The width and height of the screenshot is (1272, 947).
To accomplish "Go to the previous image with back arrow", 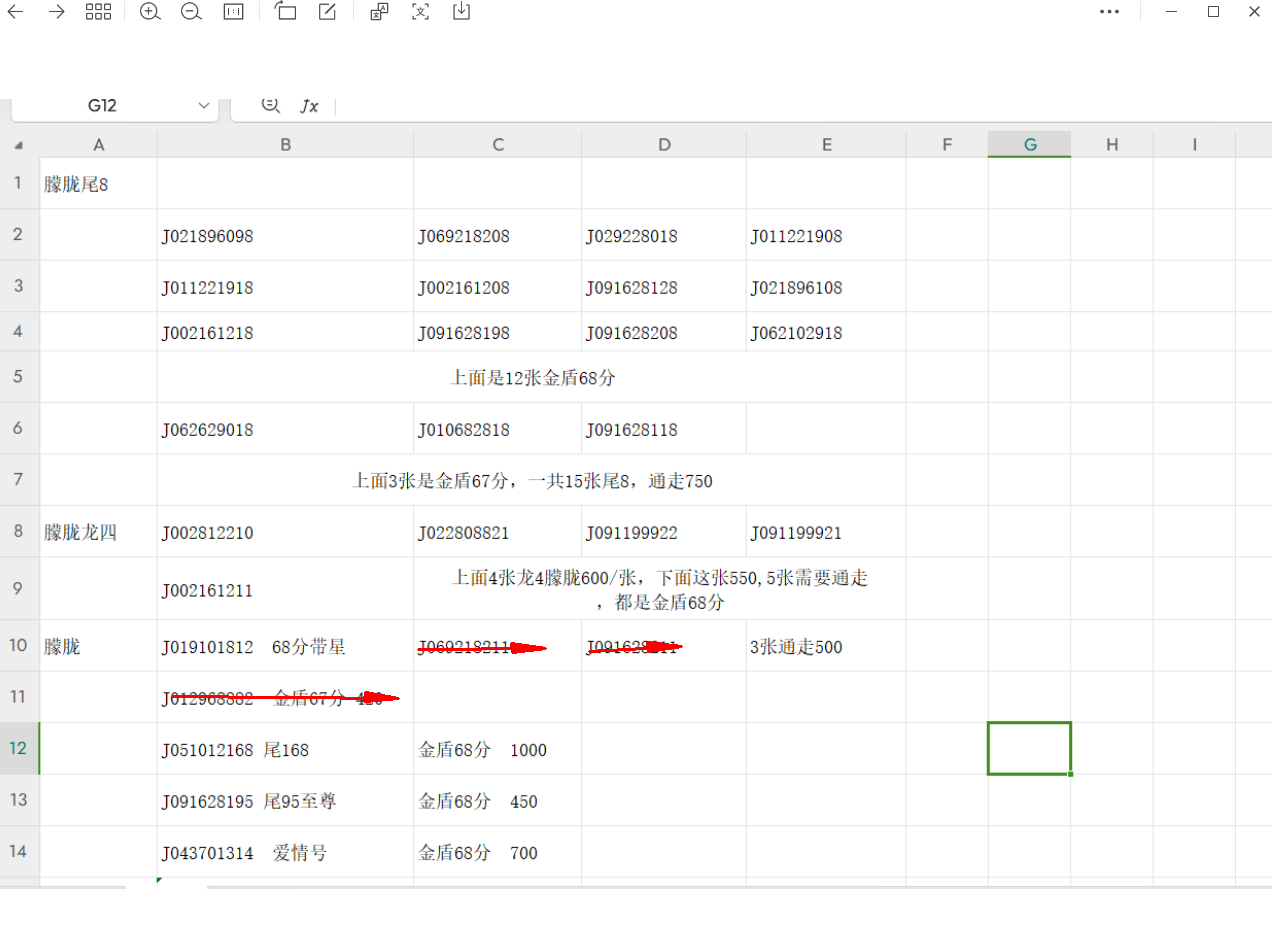I will (16, 12).
